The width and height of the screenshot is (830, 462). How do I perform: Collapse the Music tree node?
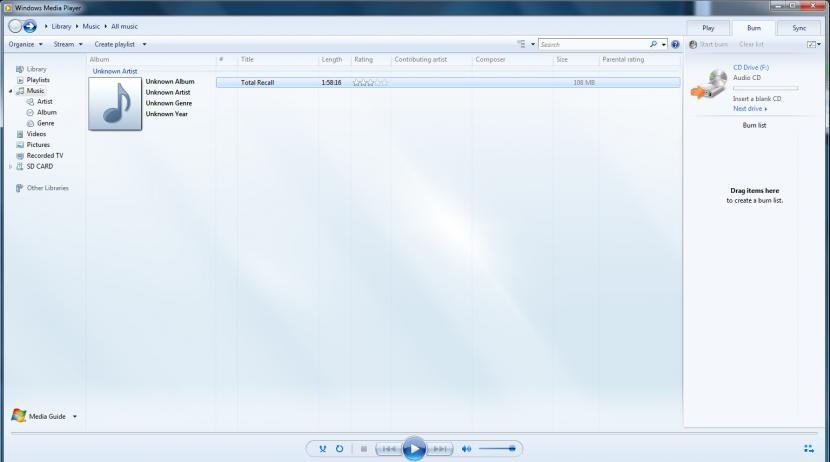pyautogui.click(x=11, y=91)
